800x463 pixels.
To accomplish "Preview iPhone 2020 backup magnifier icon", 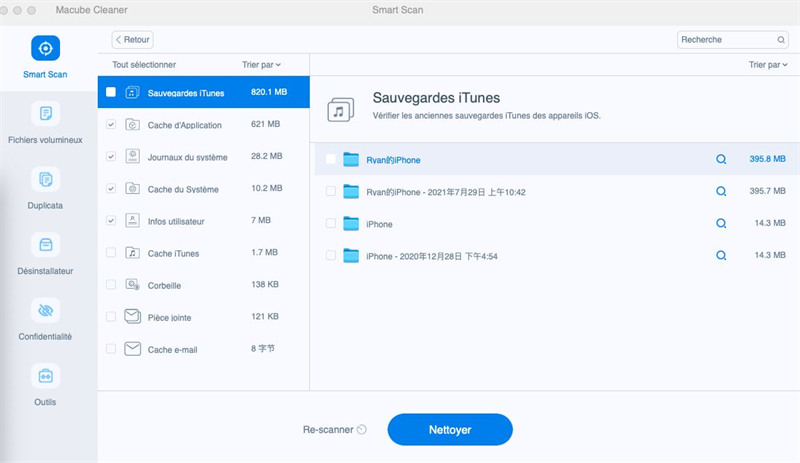I will [x=721, y=255].
